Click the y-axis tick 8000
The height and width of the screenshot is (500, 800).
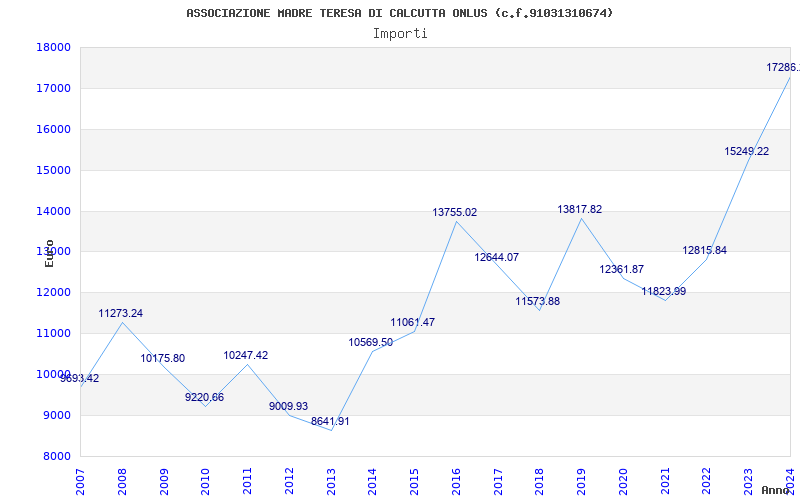56,456
